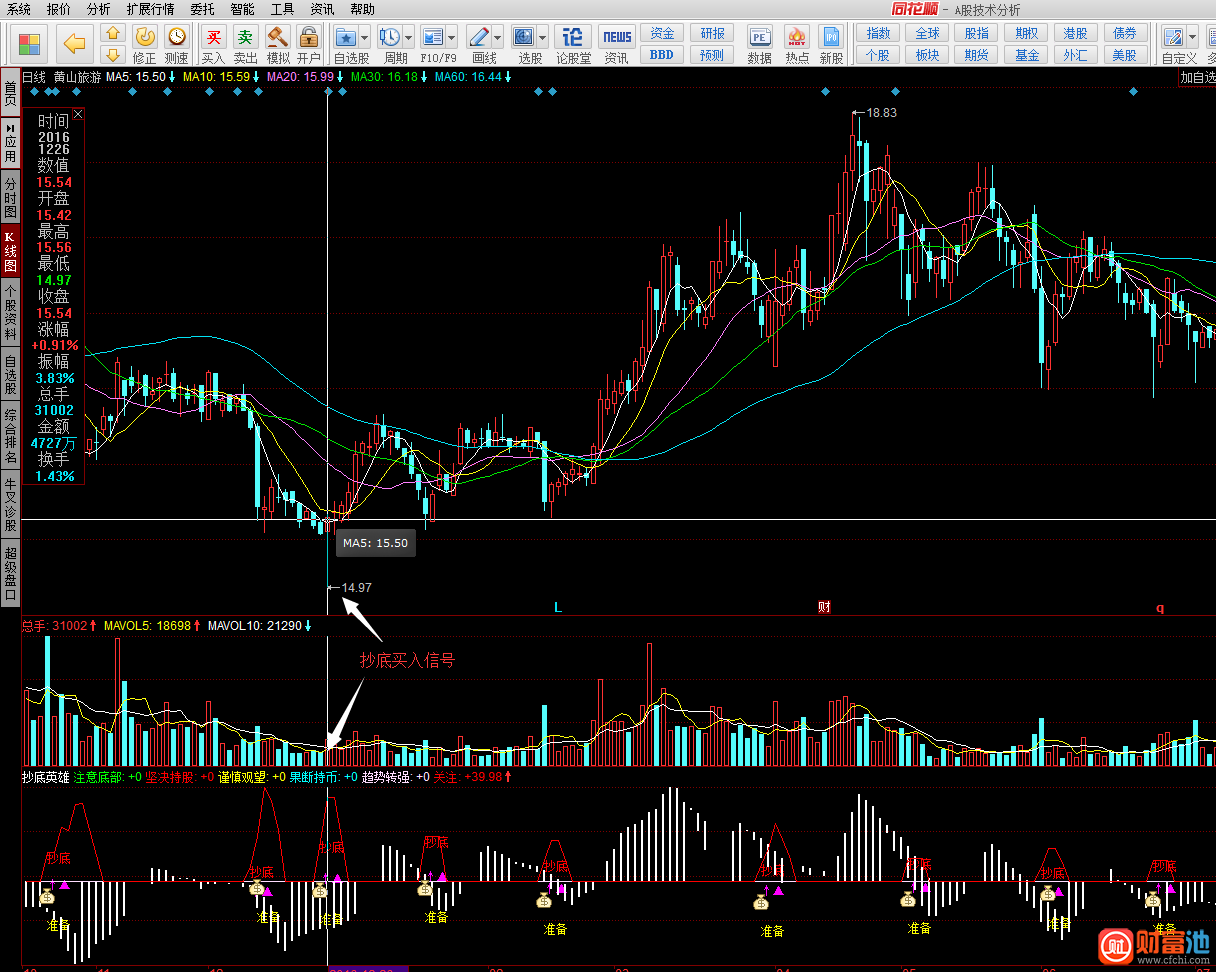Open the 帮助 menu
Screen dimensions: 1216x972
[x=363, y=9]
